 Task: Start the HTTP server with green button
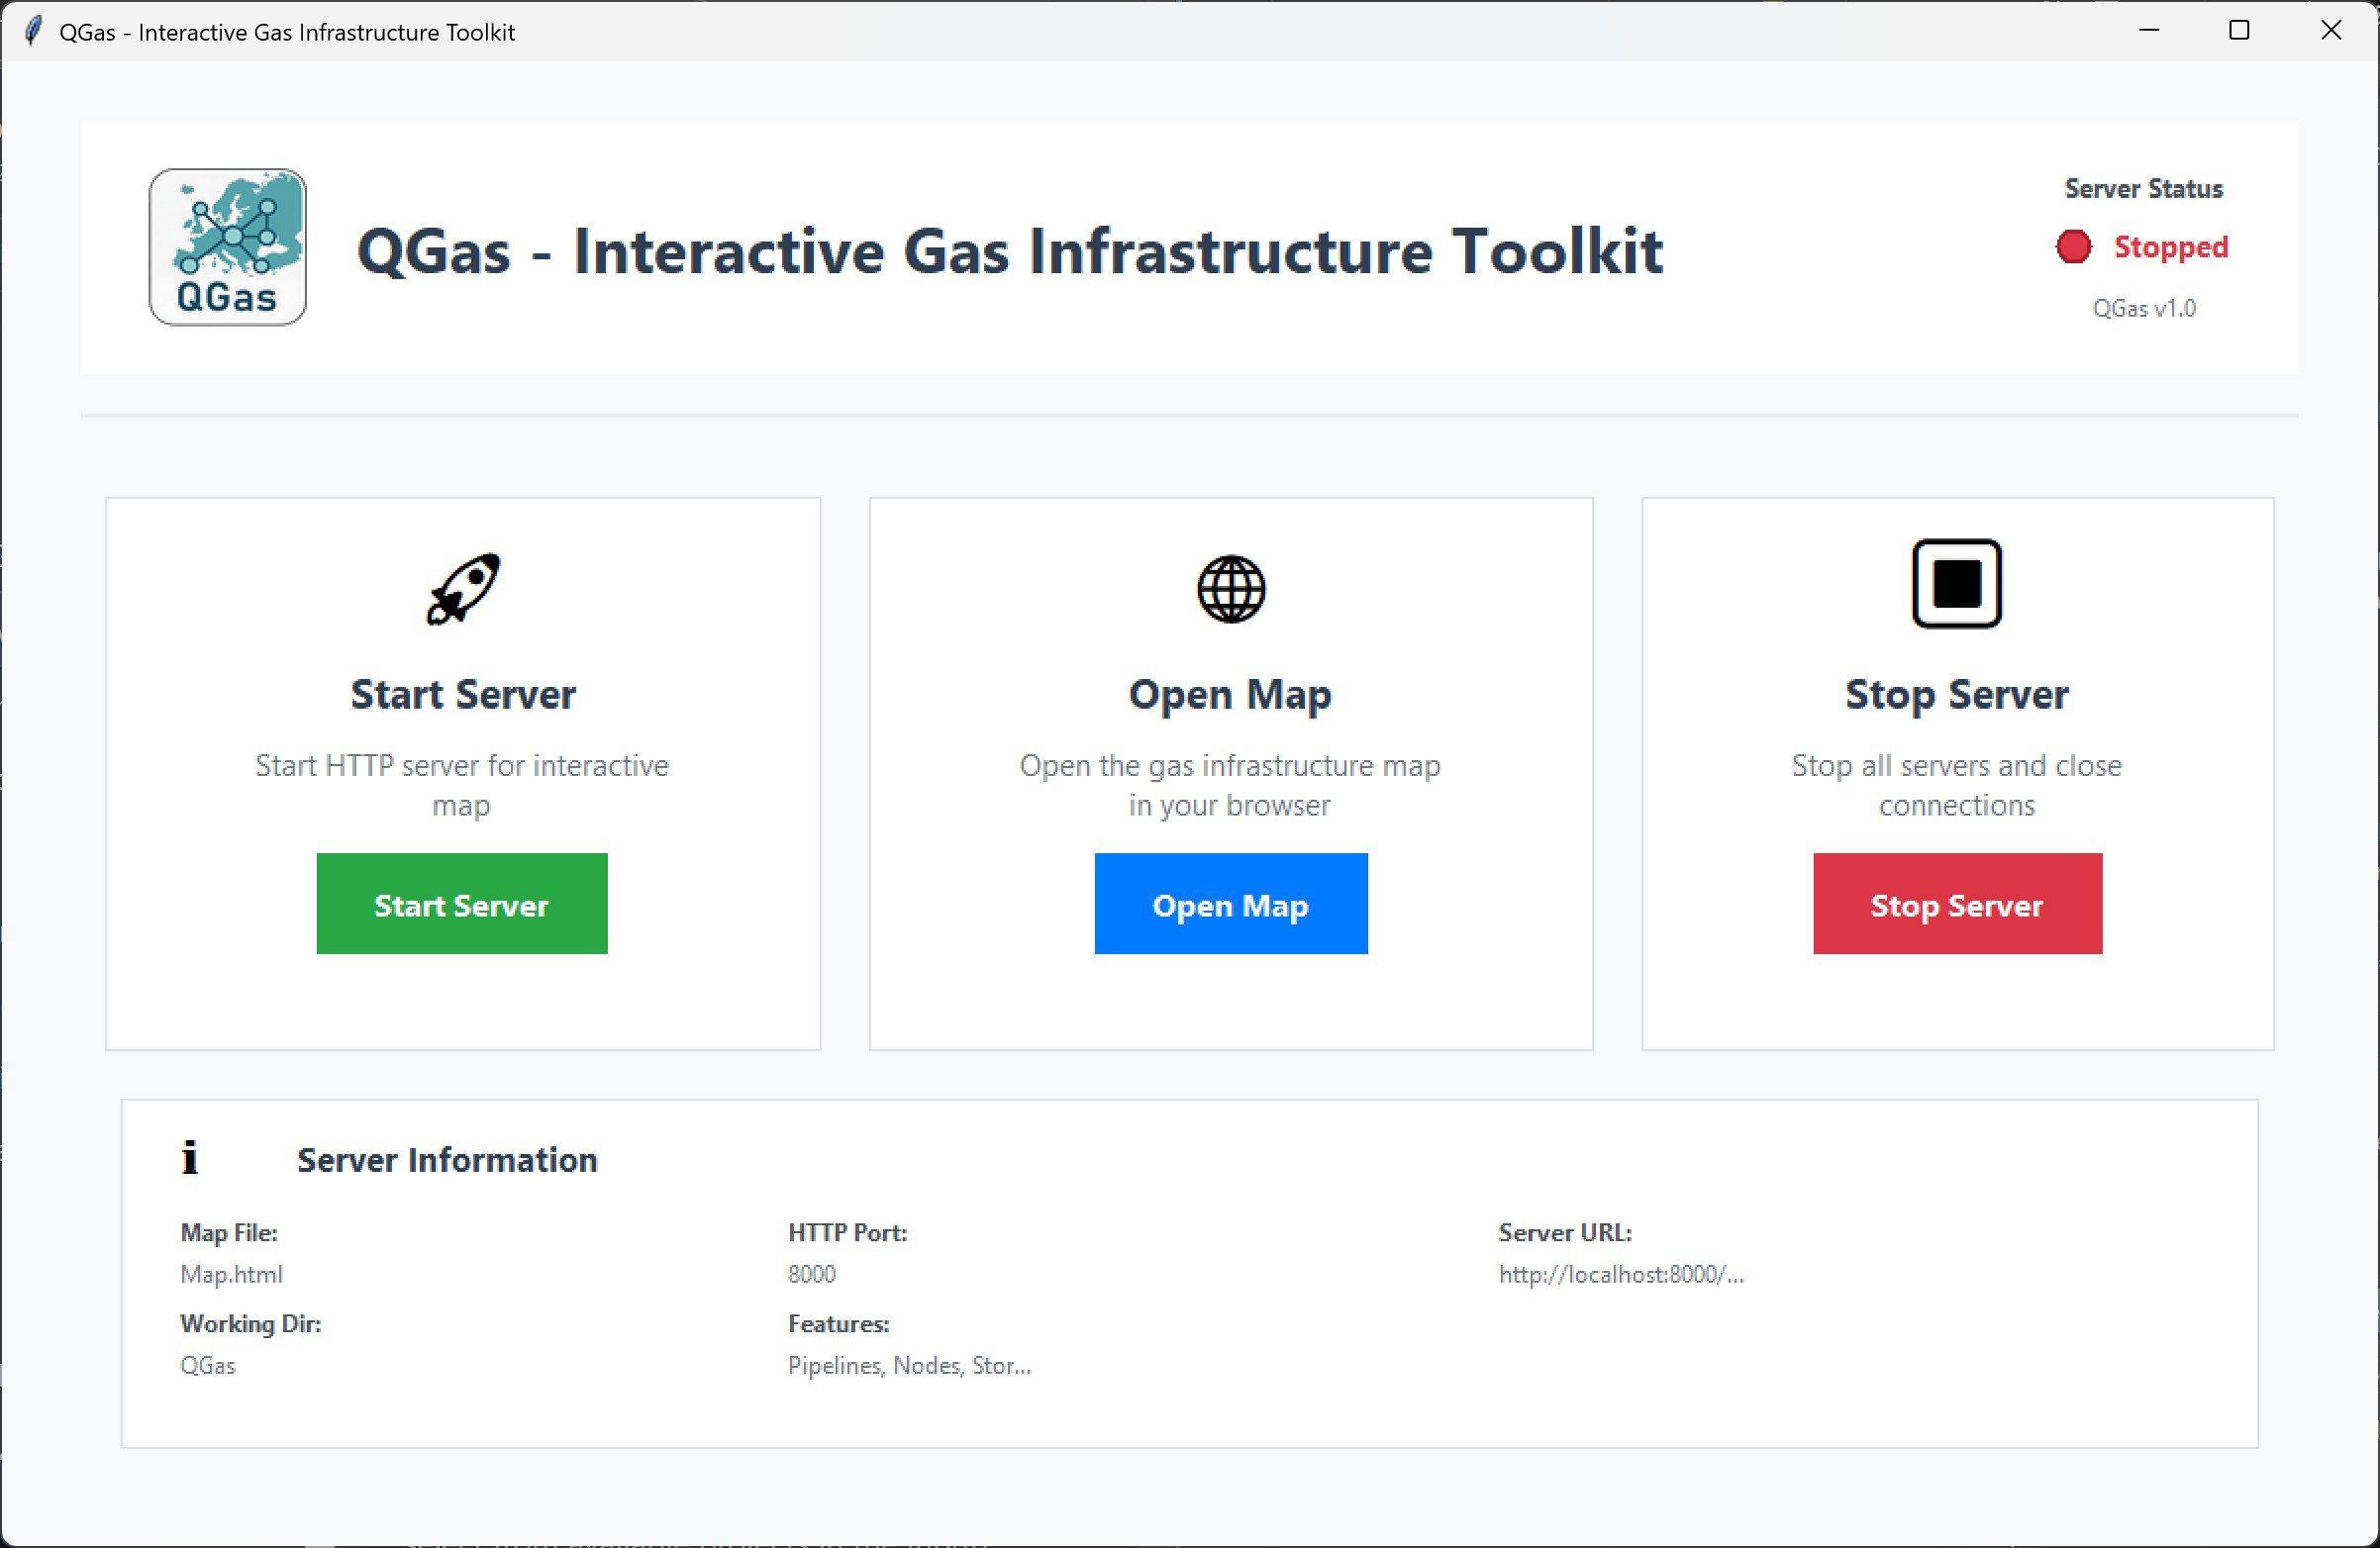(462, 904)
